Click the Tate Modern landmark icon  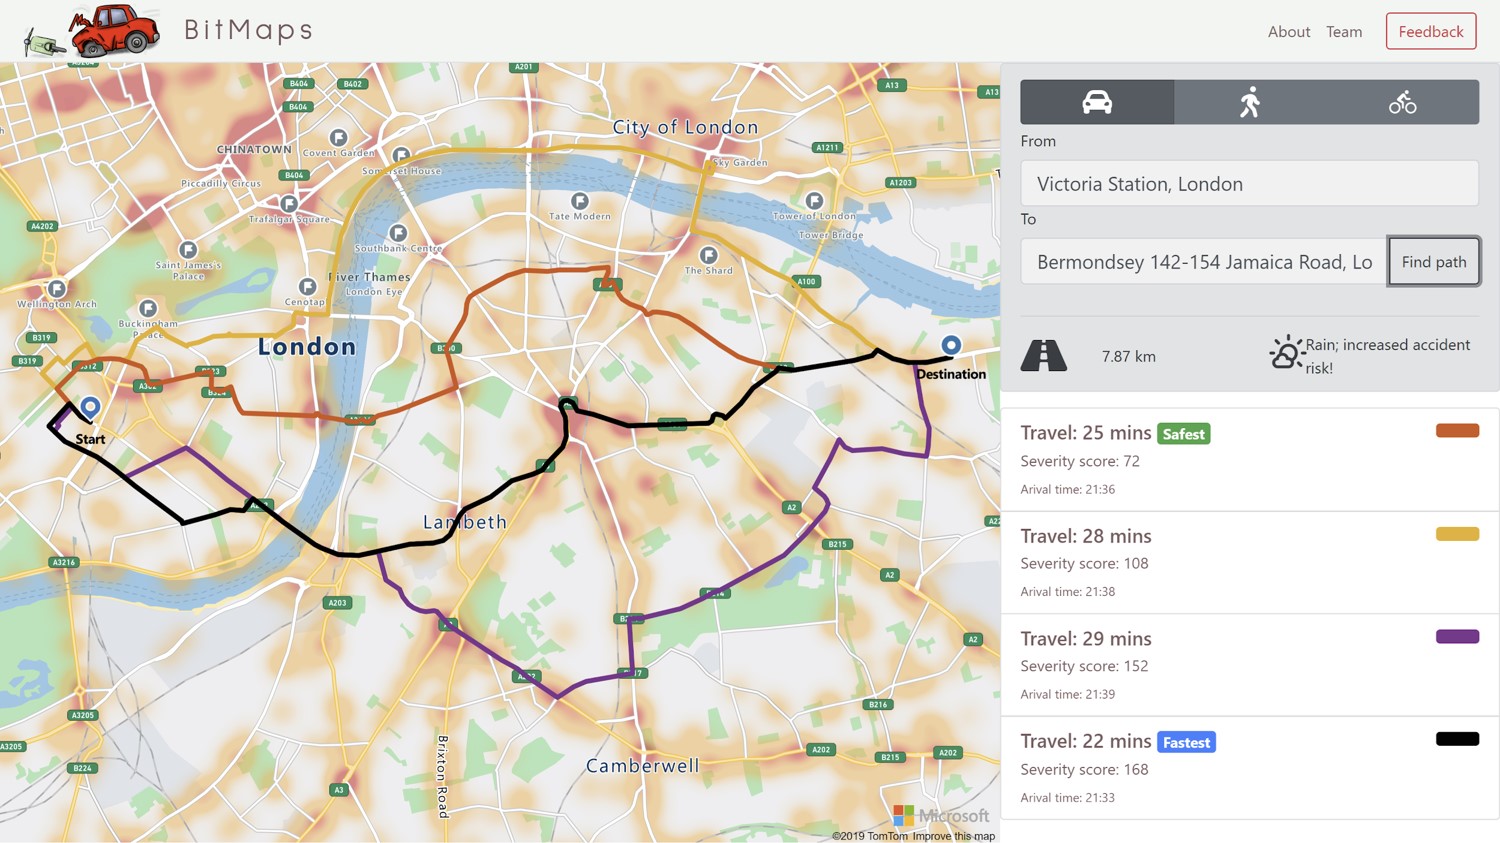pyautogui.click(x=579, y=201)
